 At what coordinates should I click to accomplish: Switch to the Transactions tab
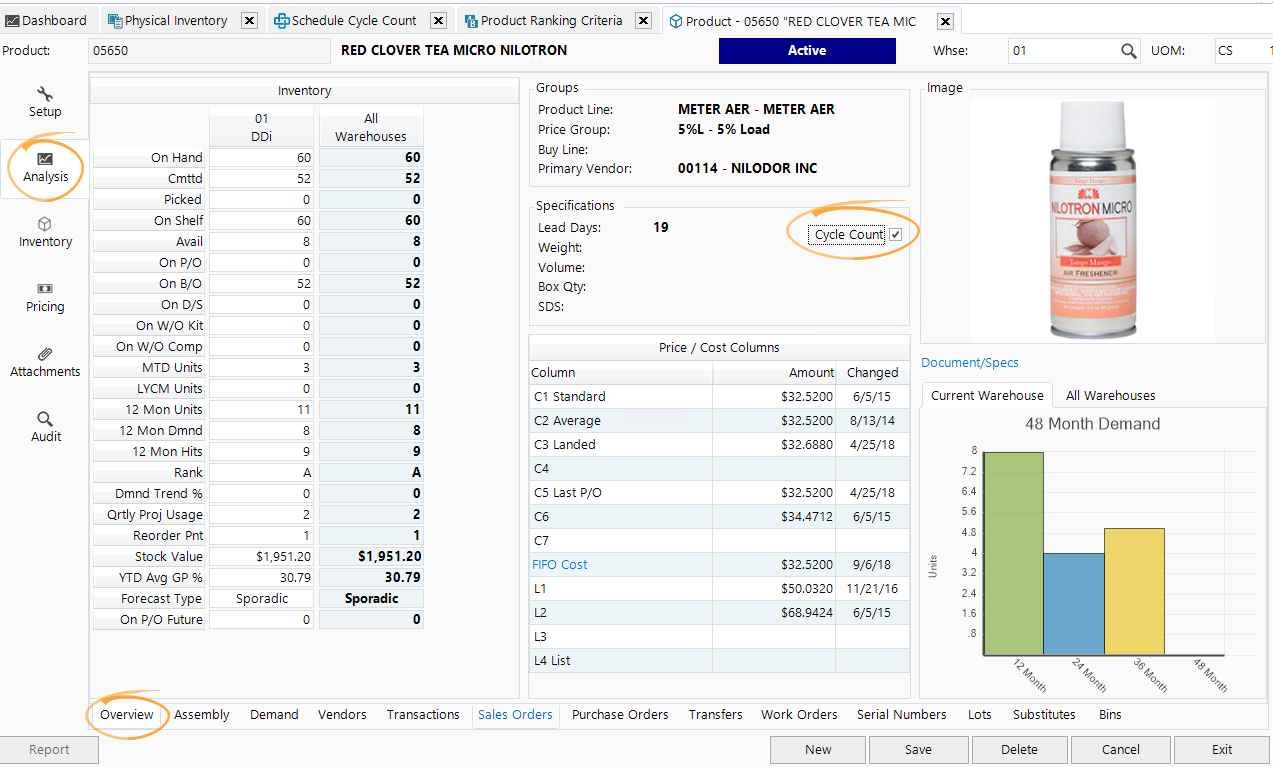422,714
